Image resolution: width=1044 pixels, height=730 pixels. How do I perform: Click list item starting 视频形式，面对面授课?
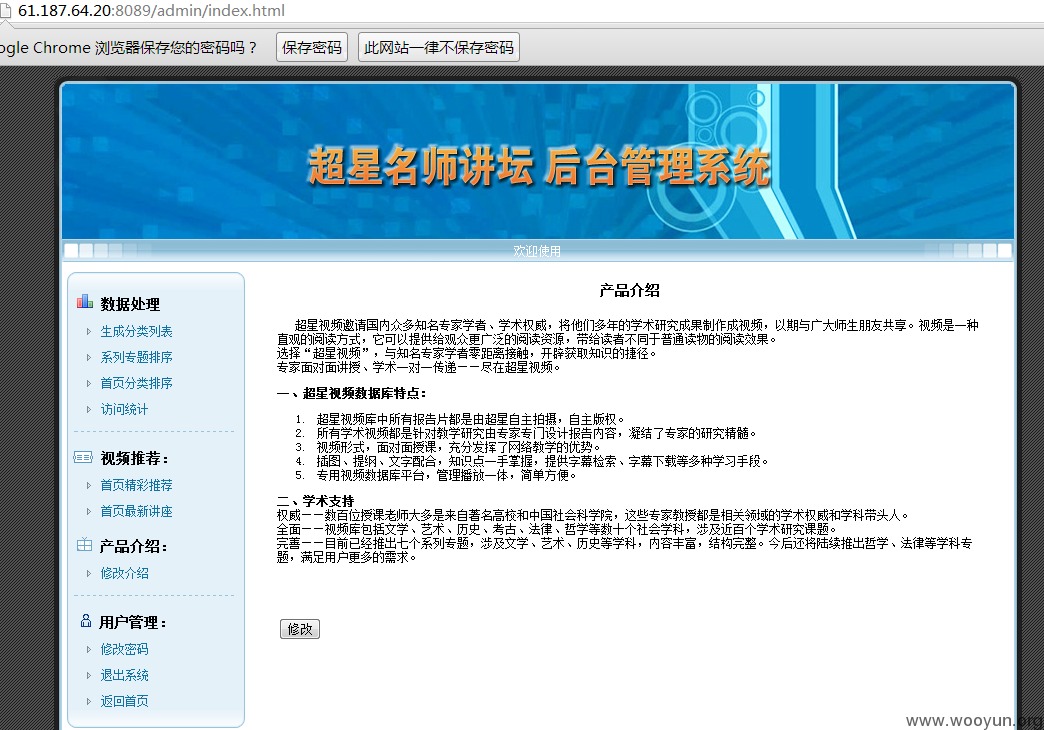point(457,447)
